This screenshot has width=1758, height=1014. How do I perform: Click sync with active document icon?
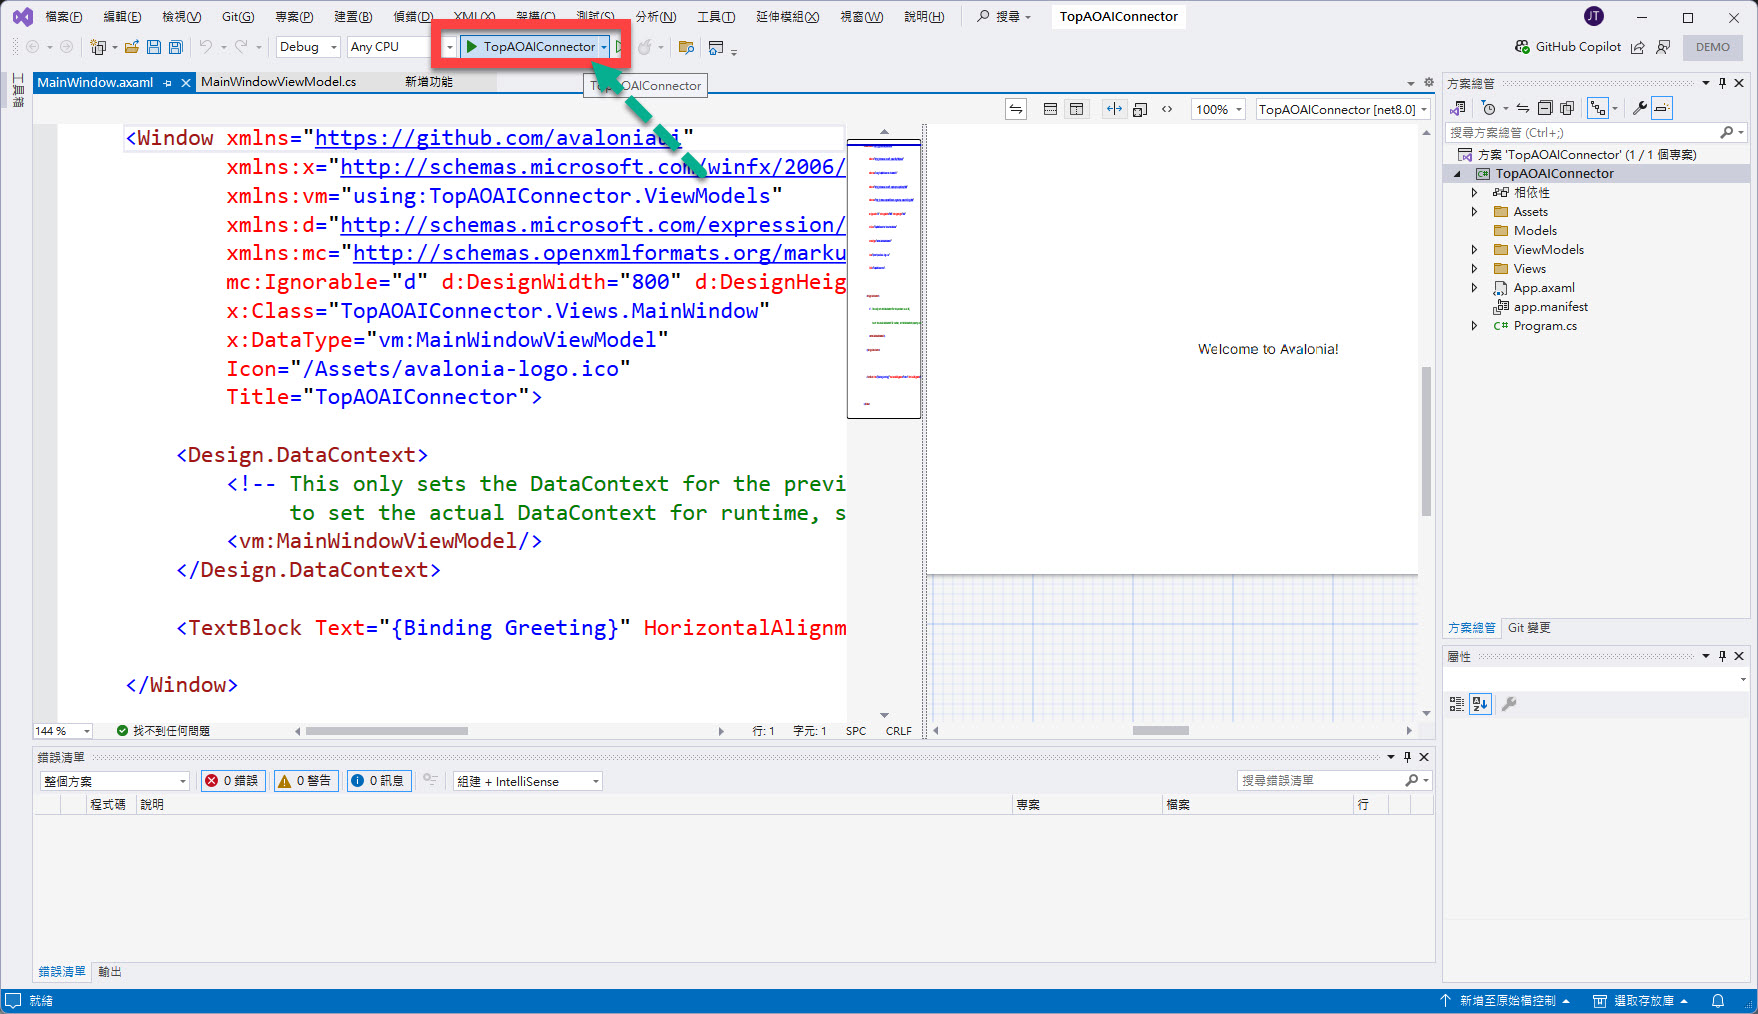point(1523,108)
